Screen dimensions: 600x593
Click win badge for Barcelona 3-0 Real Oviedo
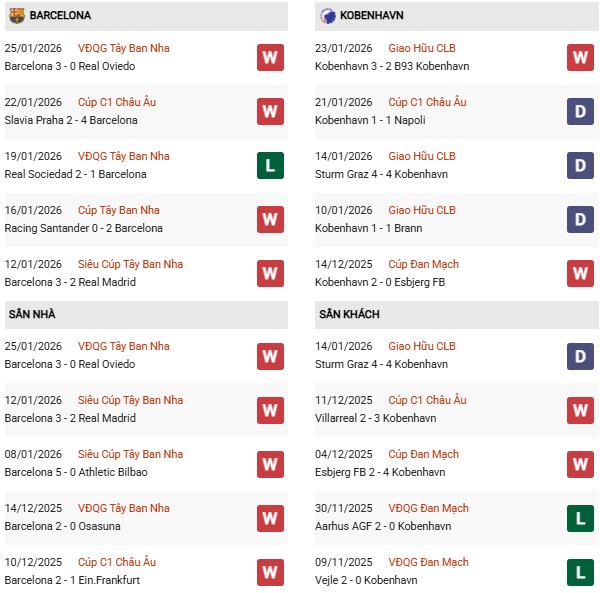[x=269, y=57]
